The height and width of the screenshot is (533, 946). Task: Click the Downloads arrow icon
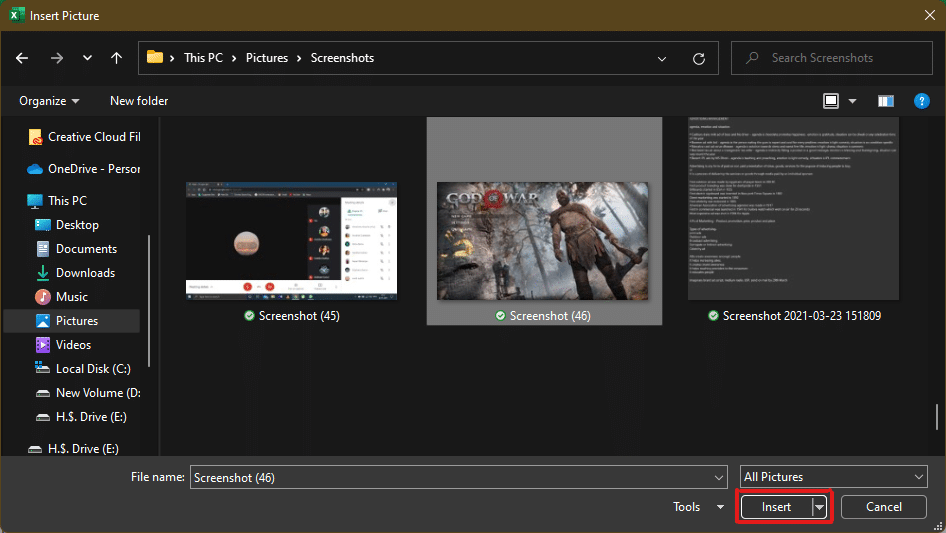(43, 273)
